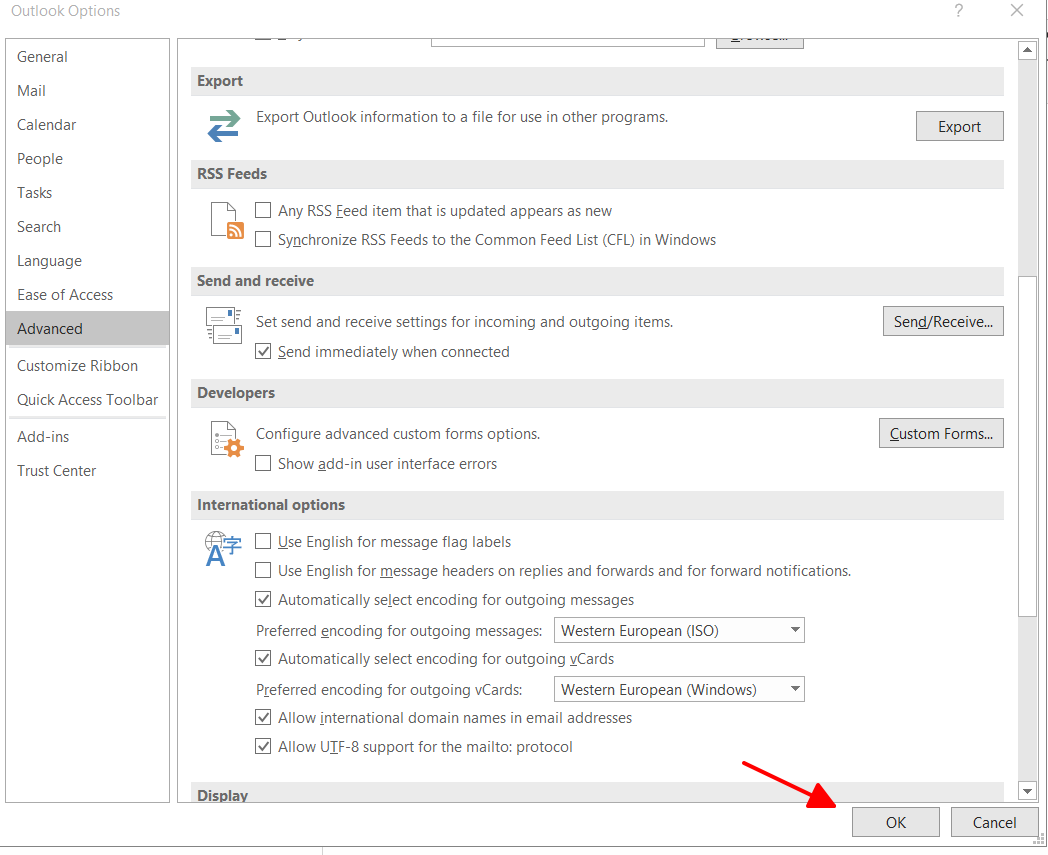Enable Show add-in user interface errors
The image size is (1048, 855).
click(263, 463)
